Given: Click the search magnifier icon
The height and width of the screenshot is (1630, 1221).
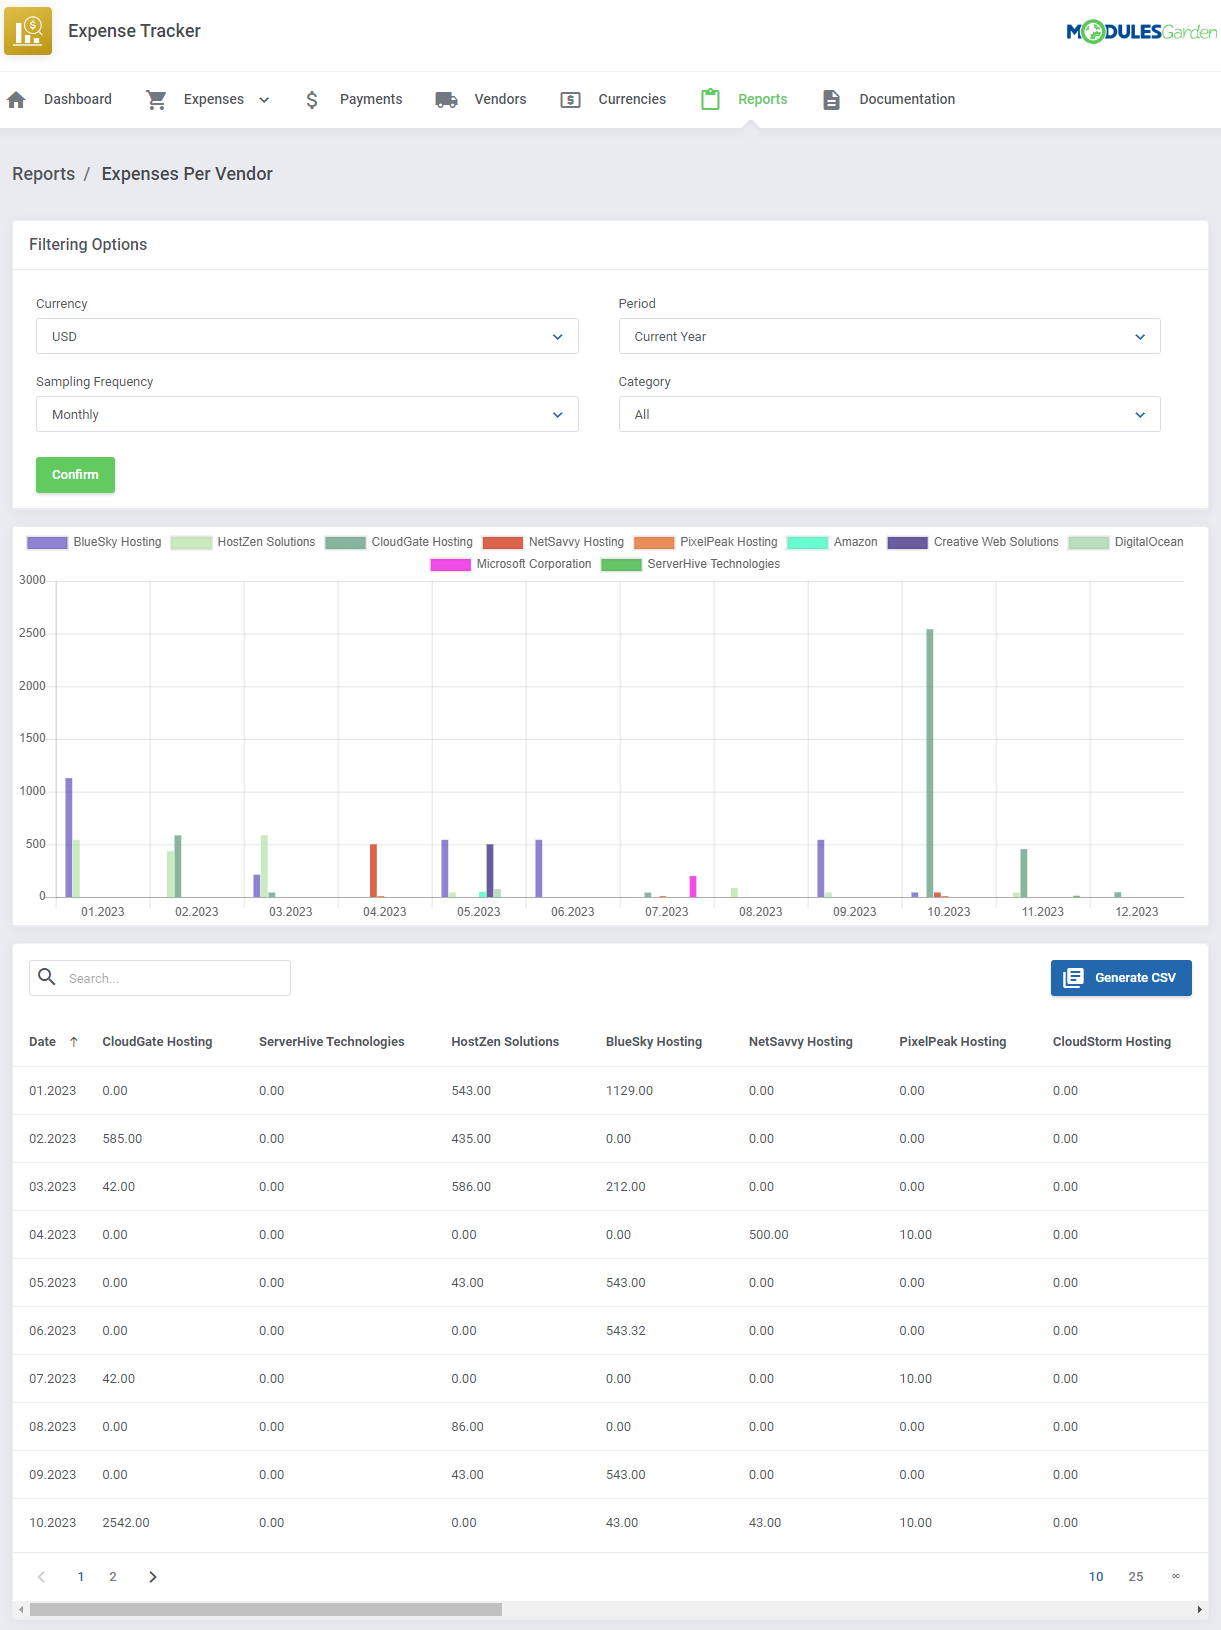Looking at the screenshot, I should point(47,977).
